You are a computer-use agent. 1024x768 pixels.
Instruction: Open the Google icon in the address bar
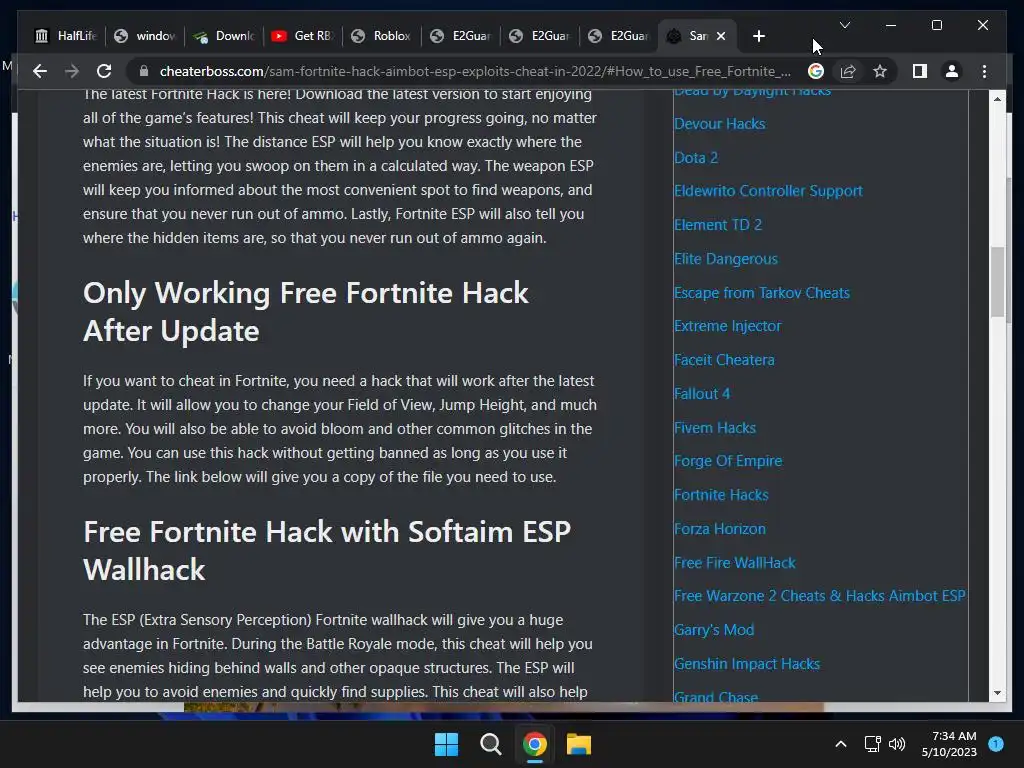816,71
